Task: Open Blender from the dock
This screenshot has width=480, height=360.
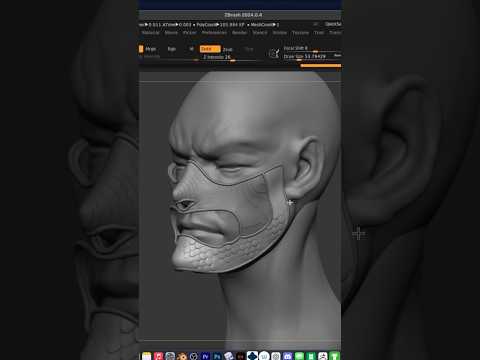Action: pos(182,356)
